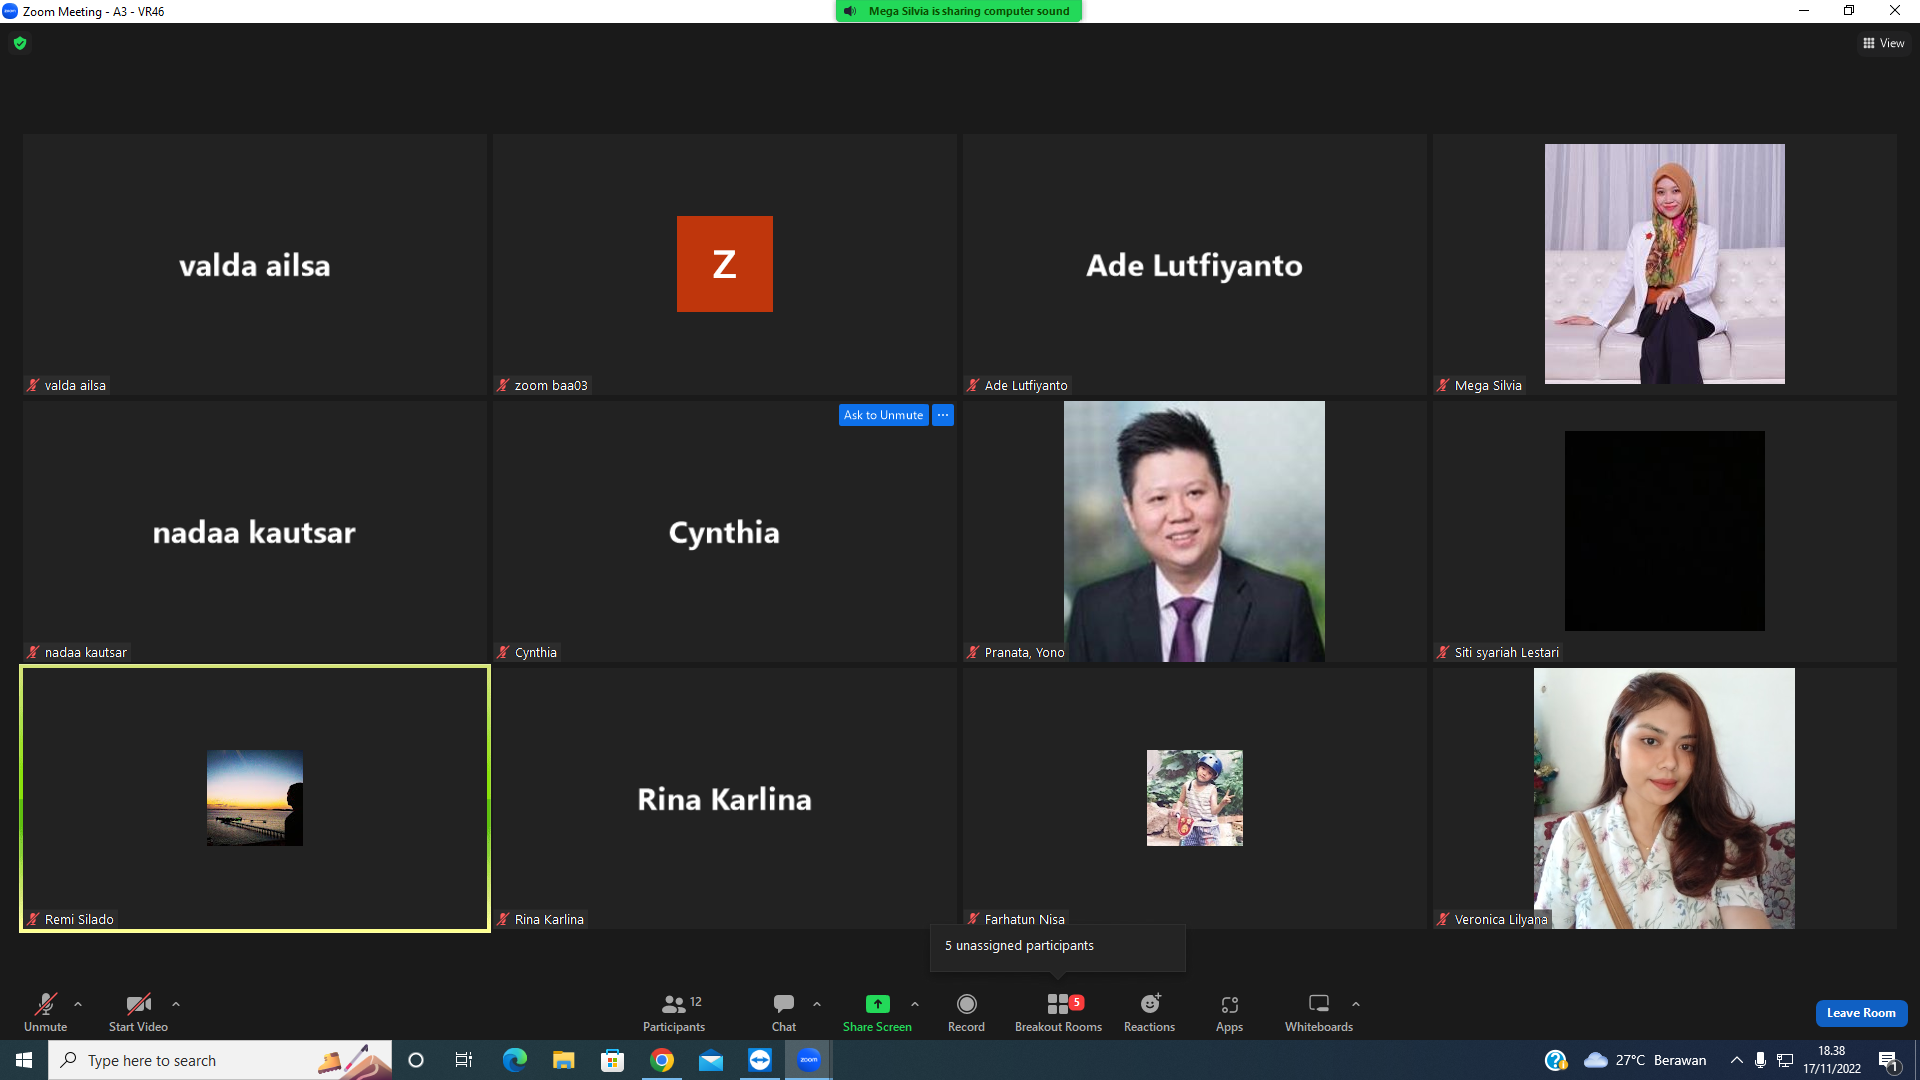Open the Reactions menu
This screenshot has width=1920, height=1080.
coord(1150,1012)
